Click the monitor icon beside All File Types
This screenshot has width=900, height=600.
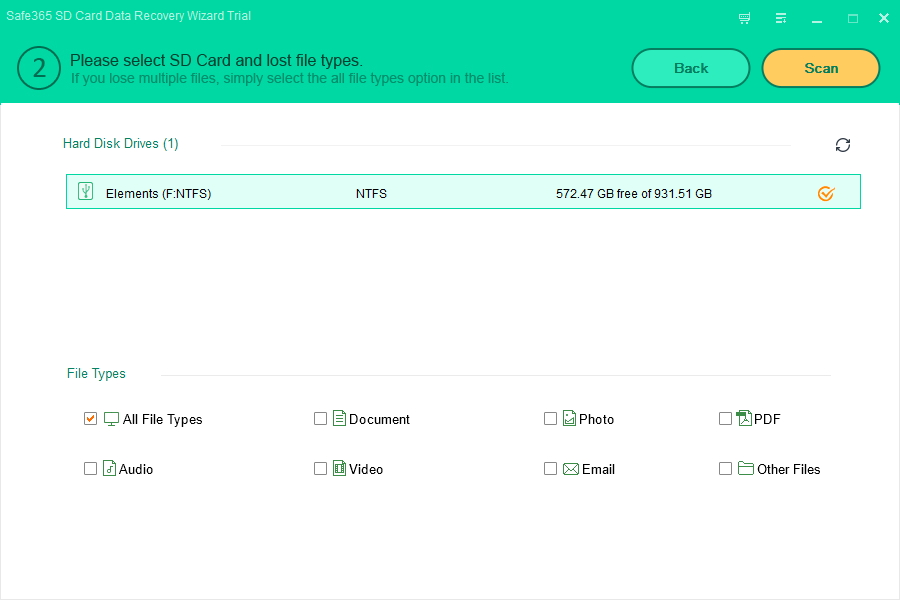coord(111,419)
